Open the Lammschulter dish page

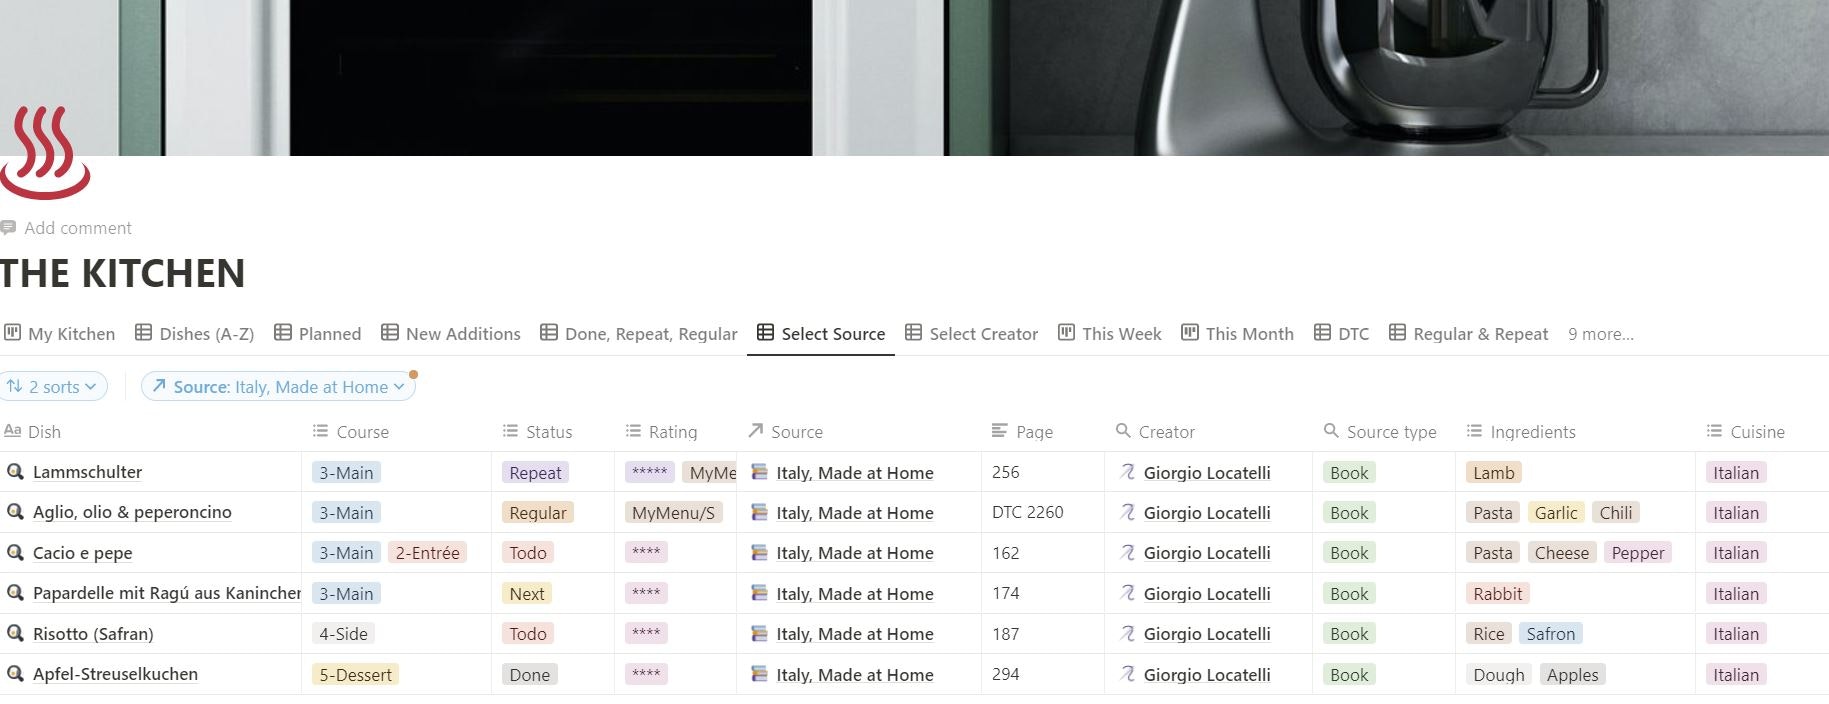87,472
